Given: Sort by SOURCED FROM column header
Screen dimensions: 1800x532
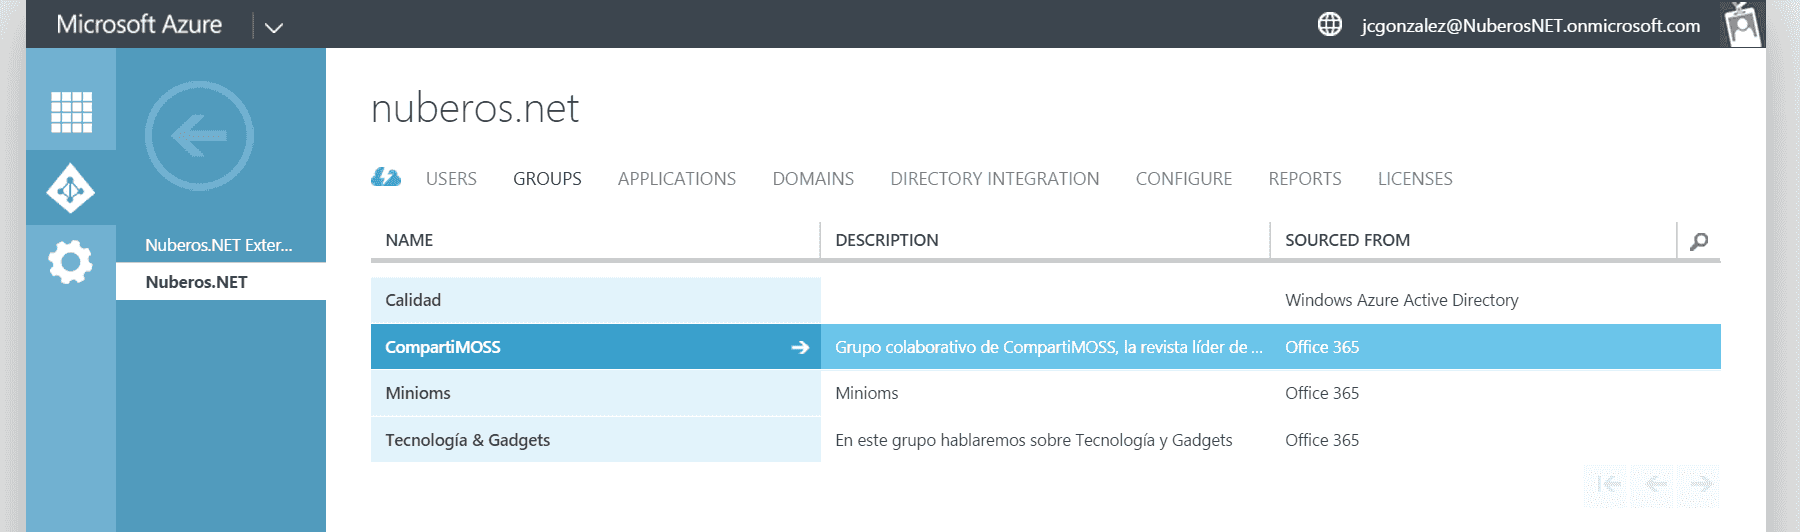Looking at the screenshot, I should point(1347,240).
